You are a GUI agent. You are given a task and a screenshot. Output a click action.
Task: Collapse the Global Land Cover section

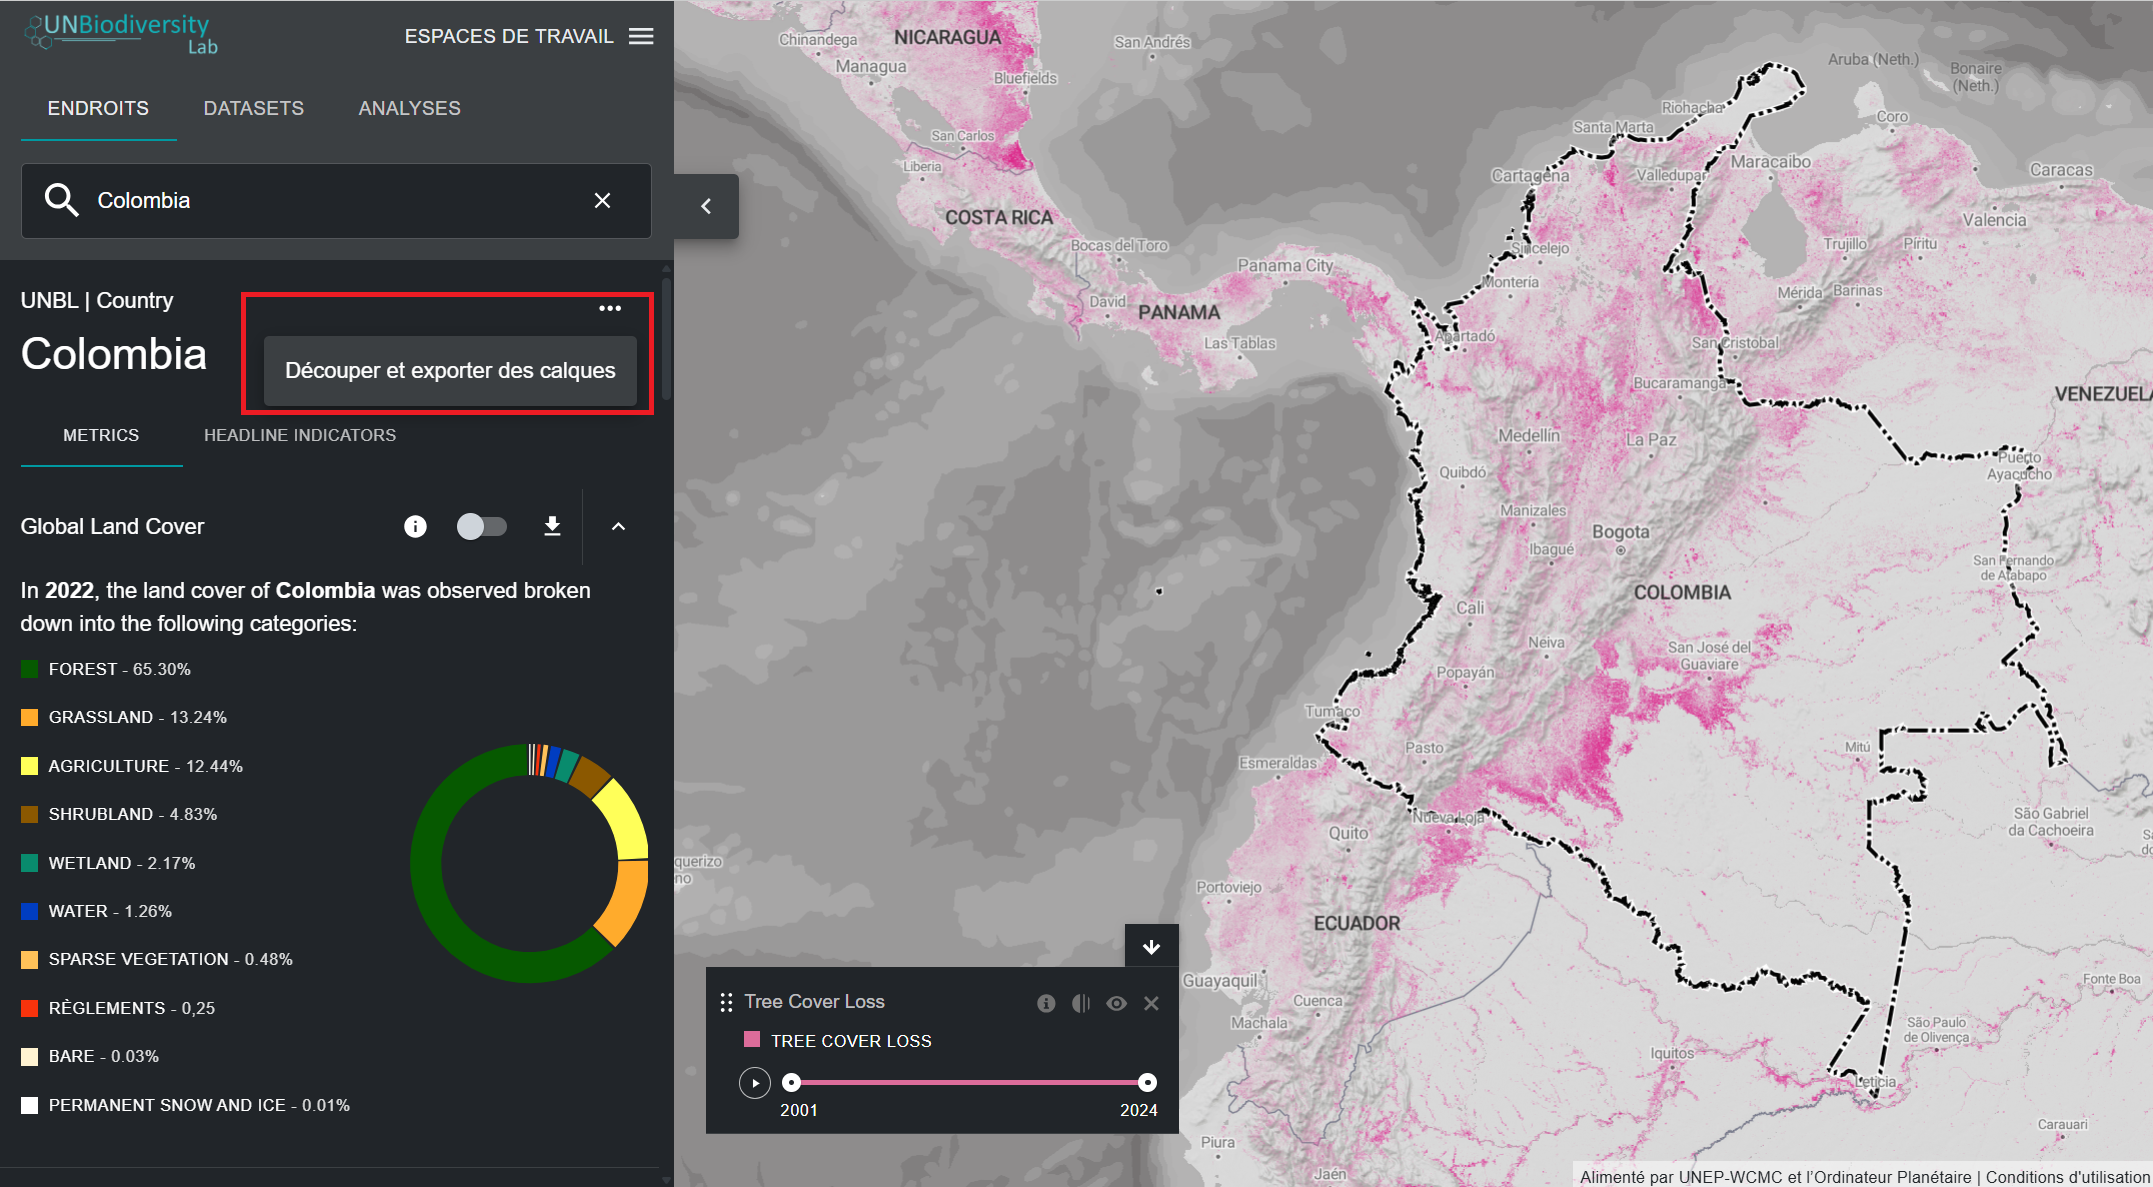(618, 526)
